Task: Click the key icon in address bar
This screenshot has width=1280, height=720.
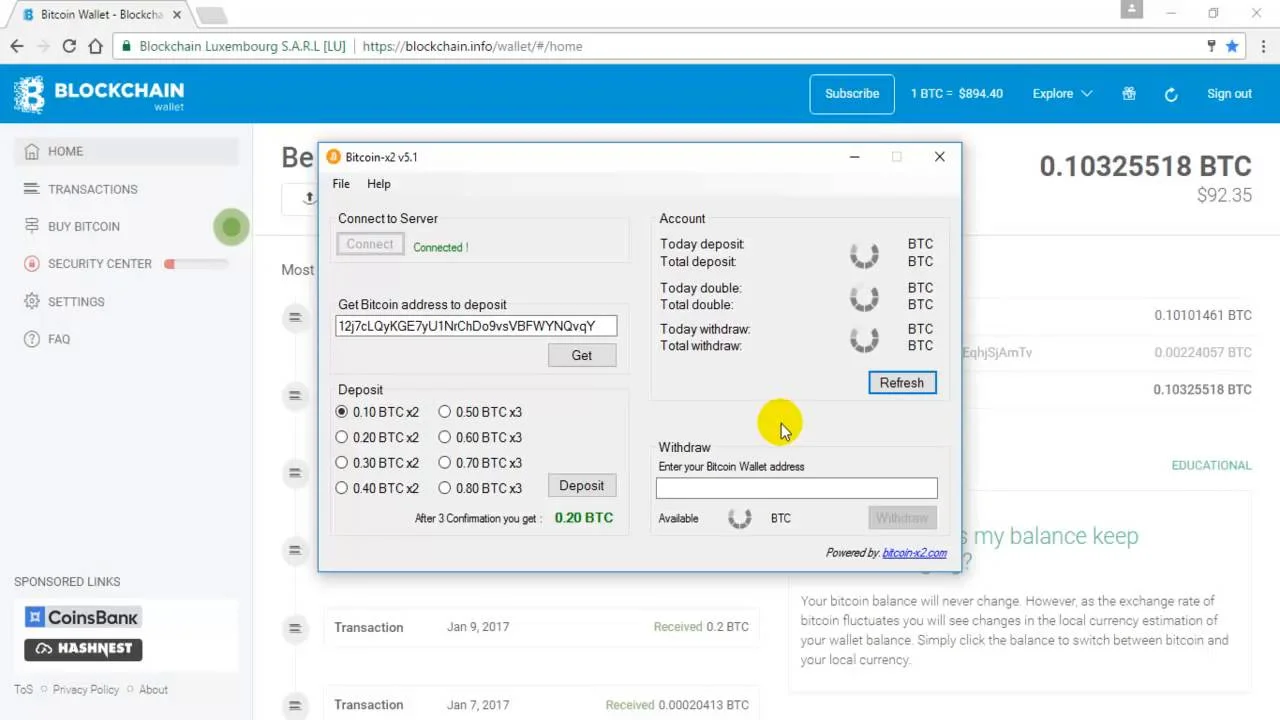Action: (x=1212, y=46)
